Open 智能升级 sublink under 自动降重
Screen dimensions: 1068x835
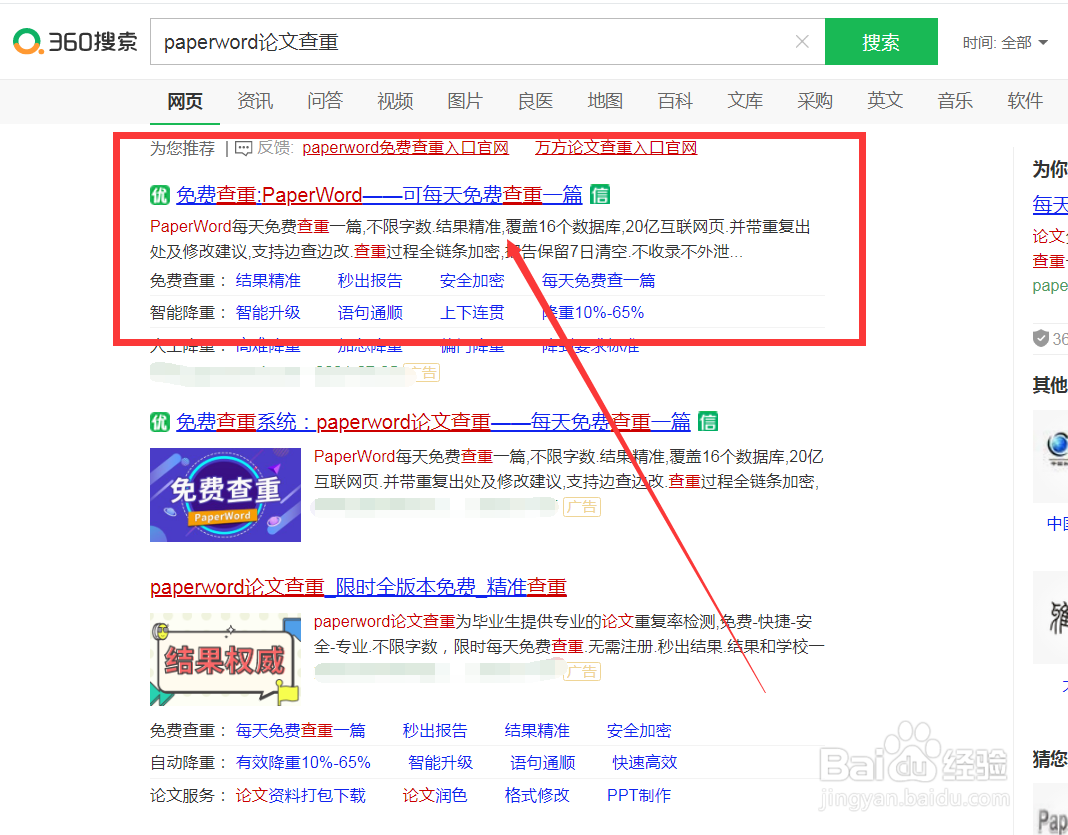click(440, 763)
